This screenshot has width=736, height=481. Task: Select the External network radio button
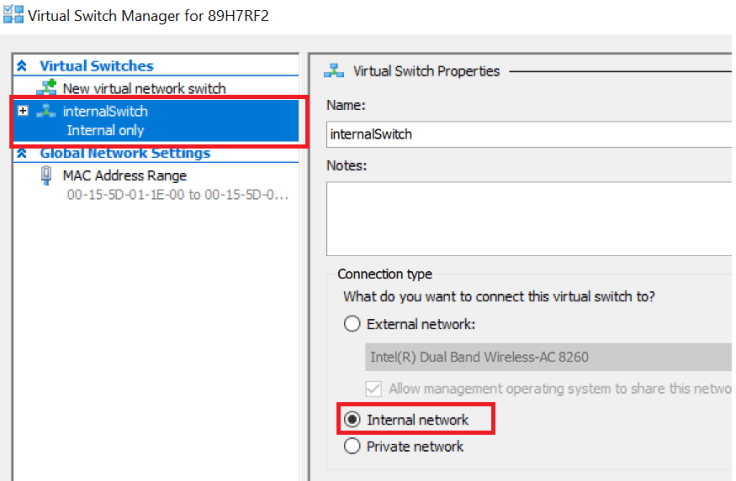click(351, 323)
